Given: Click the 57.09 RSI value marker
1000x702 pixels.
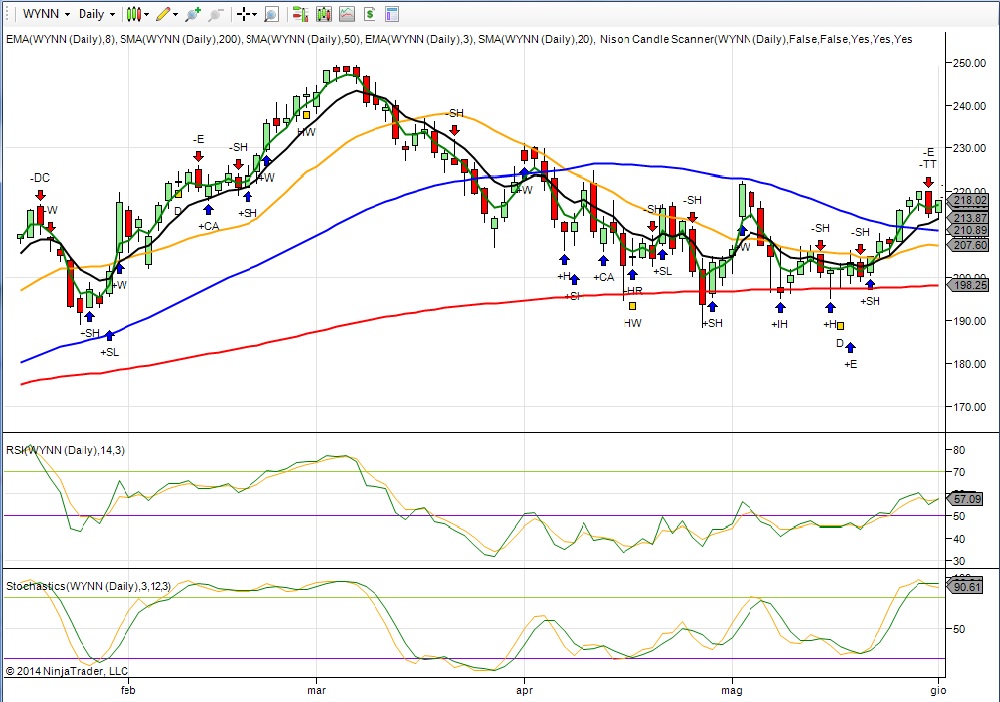Looking at the screenshot, I should (x=966, y=499).
